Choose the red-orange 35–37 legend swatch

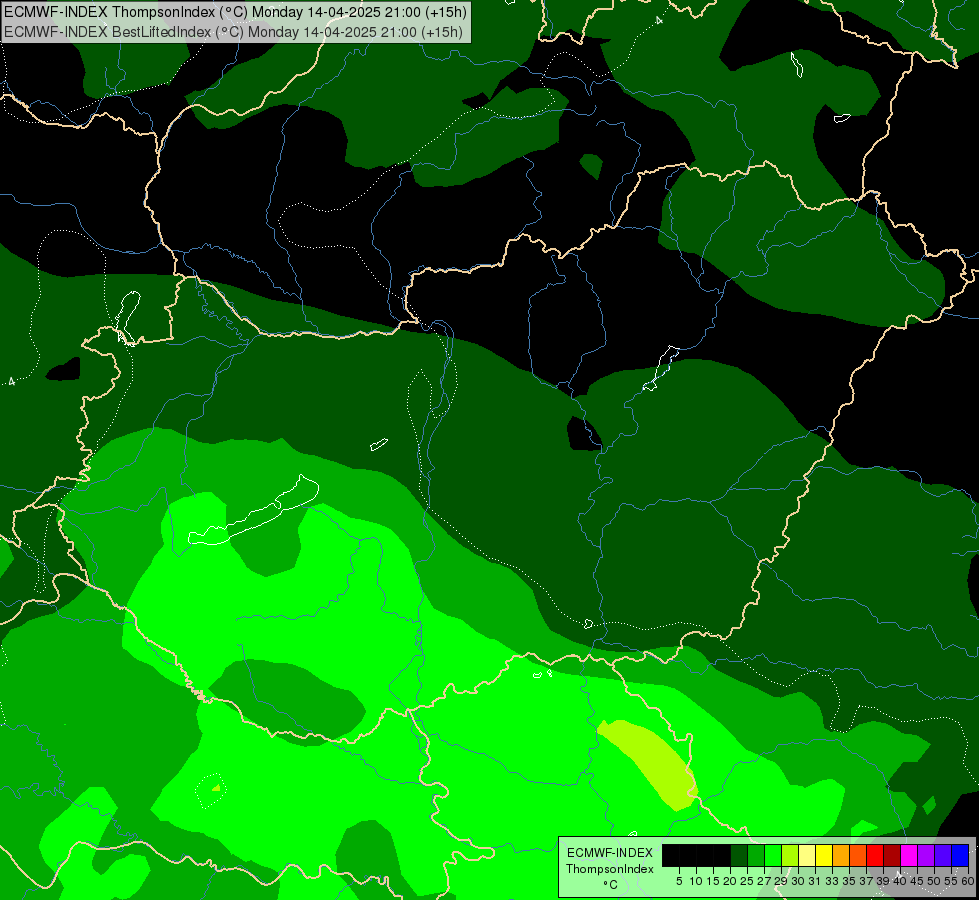pyautogui.click(x=858, y=855)
